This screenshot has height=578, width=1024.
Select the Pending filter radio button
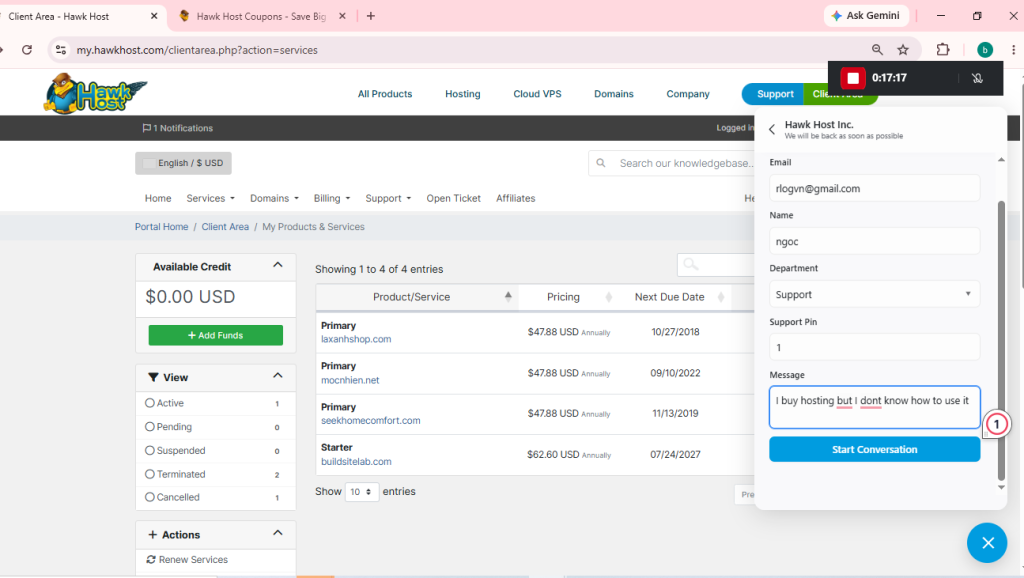coord(150,426)
